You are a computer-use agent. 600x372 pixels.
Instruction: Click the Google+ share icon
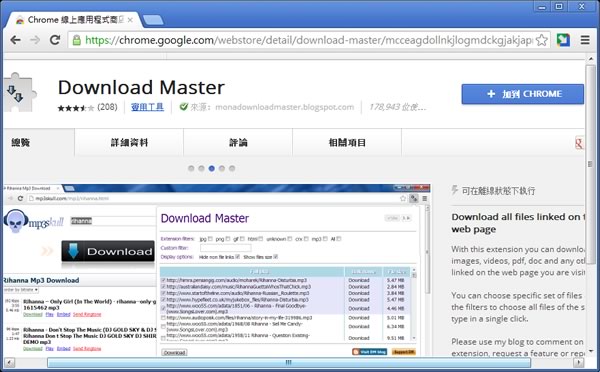coord(579,143)
